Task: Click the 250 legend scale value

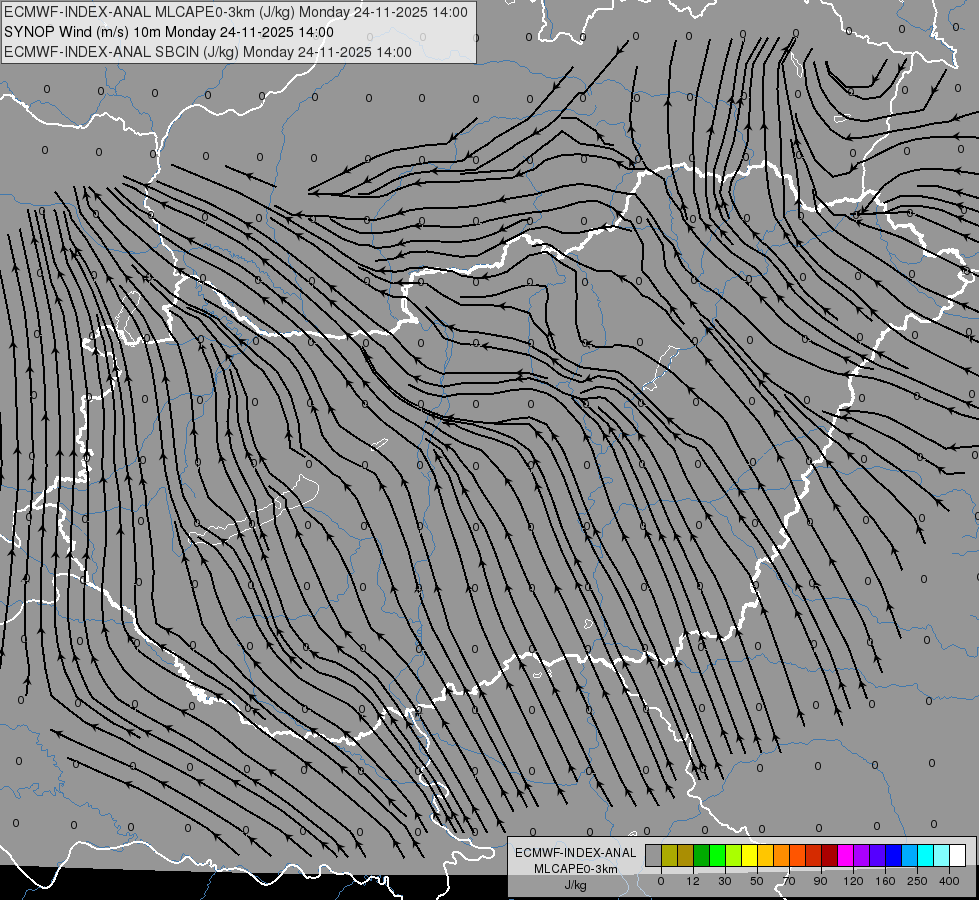Action: [917, 881]
